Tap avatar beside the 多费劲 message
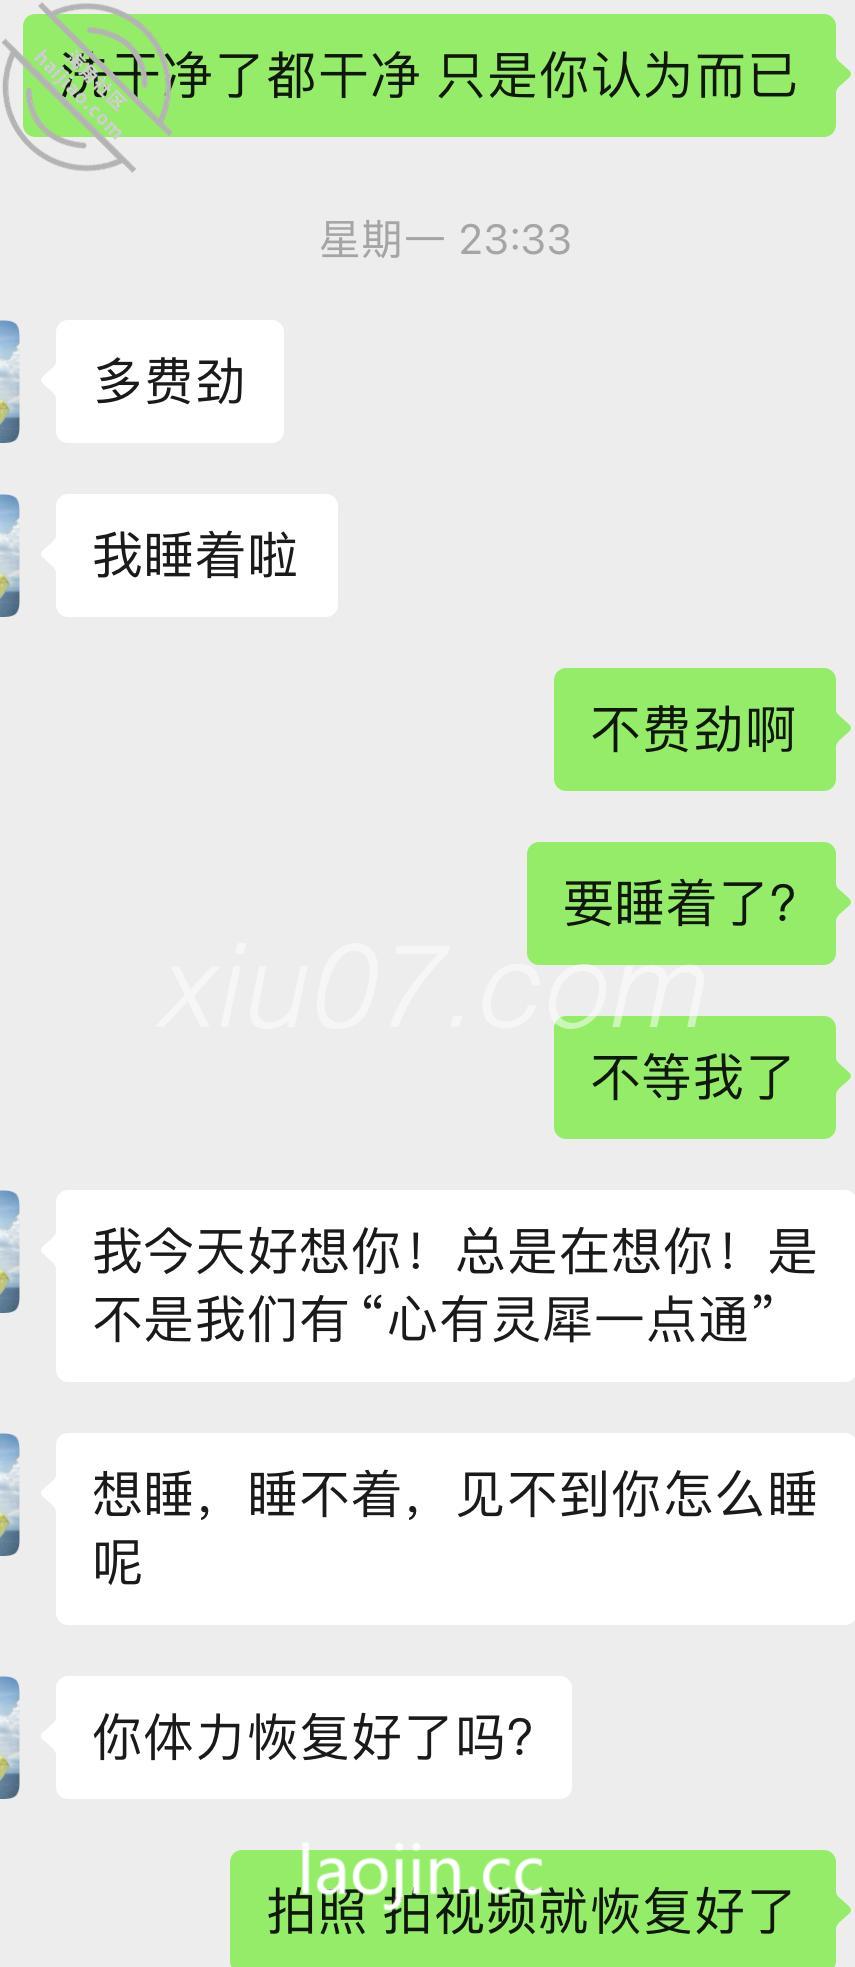Viewport: 855px width, 1967px height. tap(9, 381)
